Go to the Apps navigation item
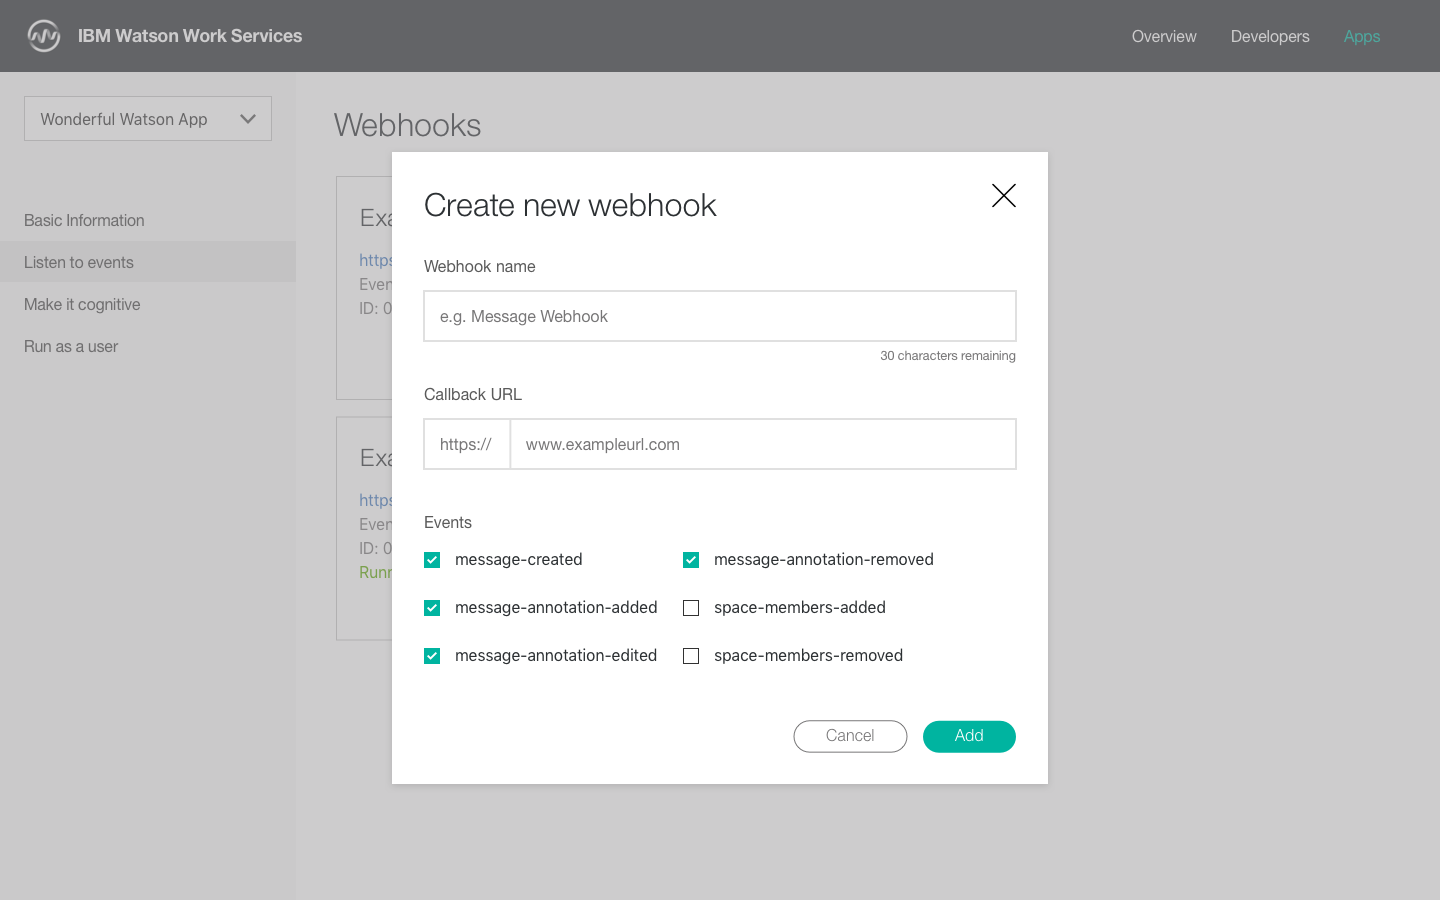Viewport: 1440px width, 900px height. coord(1362,36)
